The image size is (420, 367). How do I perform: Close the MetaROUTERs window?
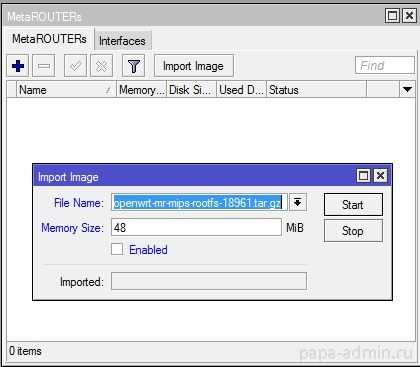tap(409, 16)
